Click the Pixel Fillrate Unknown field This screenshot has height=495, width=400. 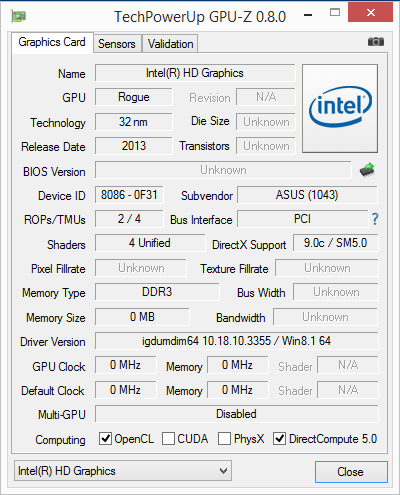[x=141, y=268]
